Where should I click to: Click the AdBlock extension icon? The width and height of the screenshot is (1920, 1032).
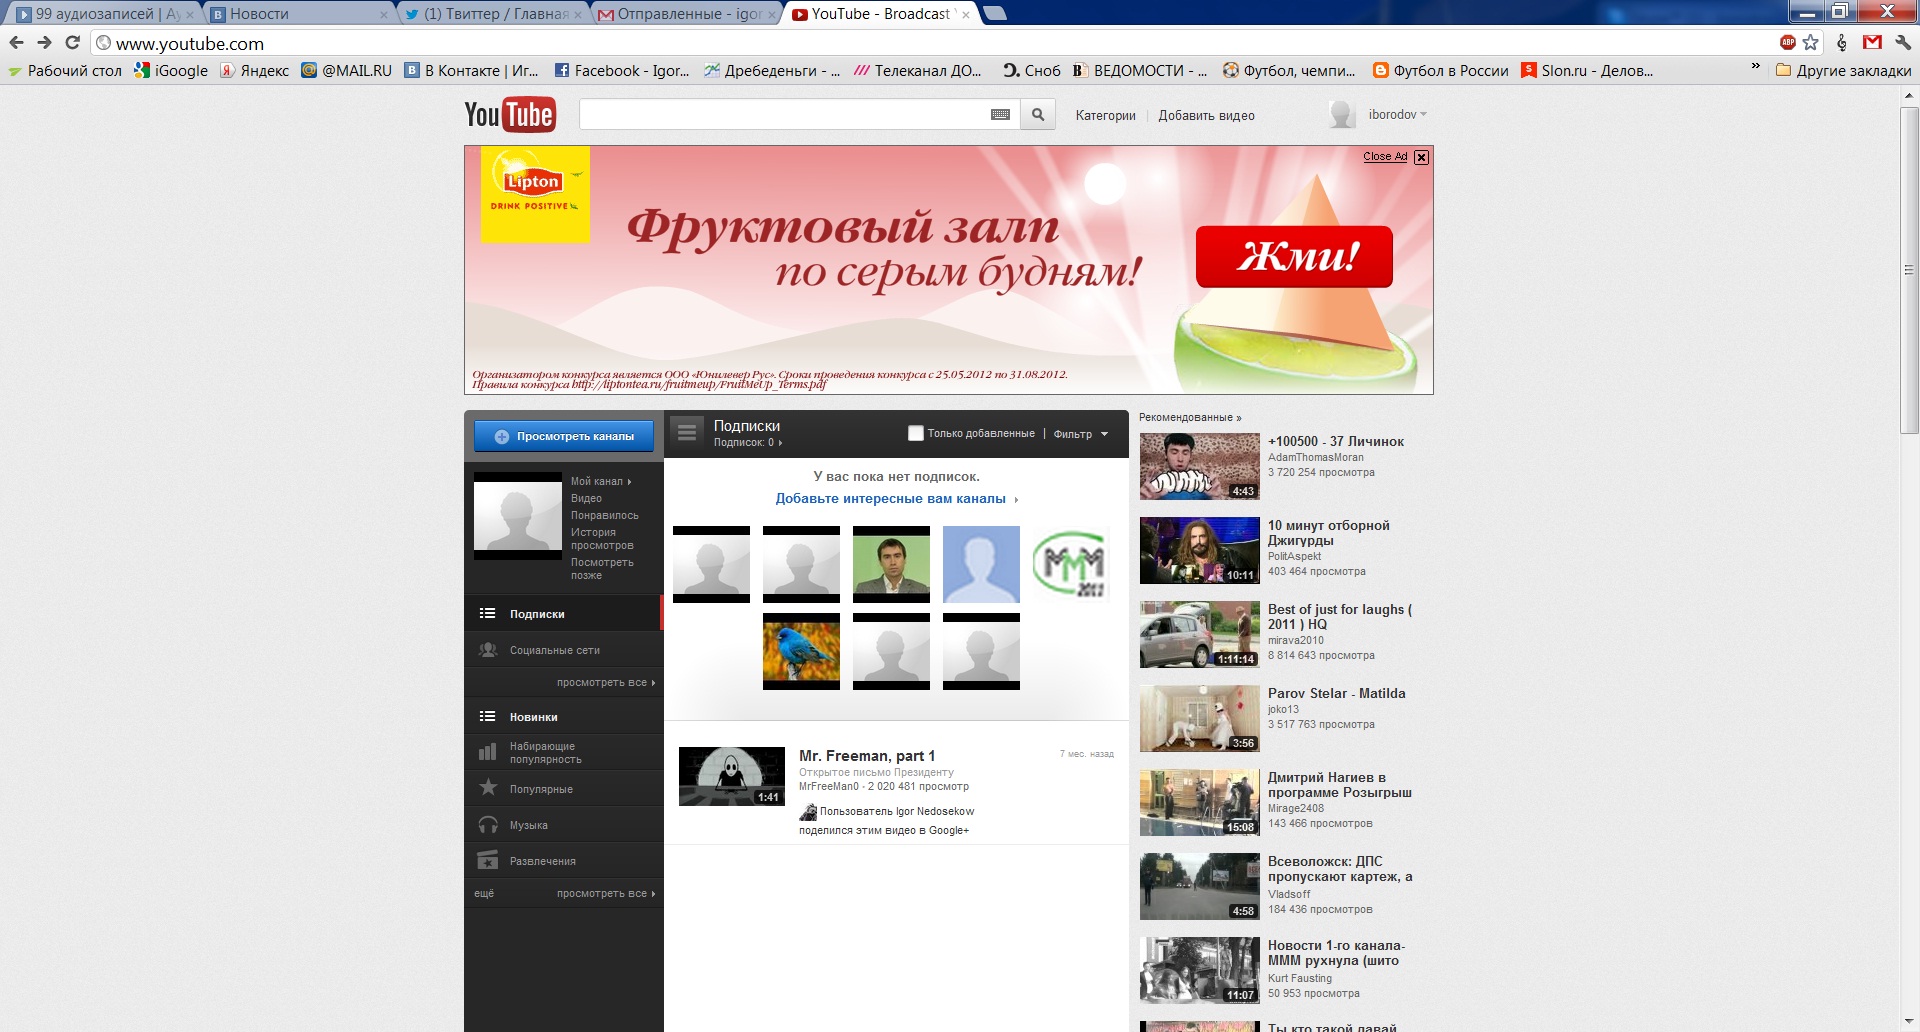click(1788, 43)
